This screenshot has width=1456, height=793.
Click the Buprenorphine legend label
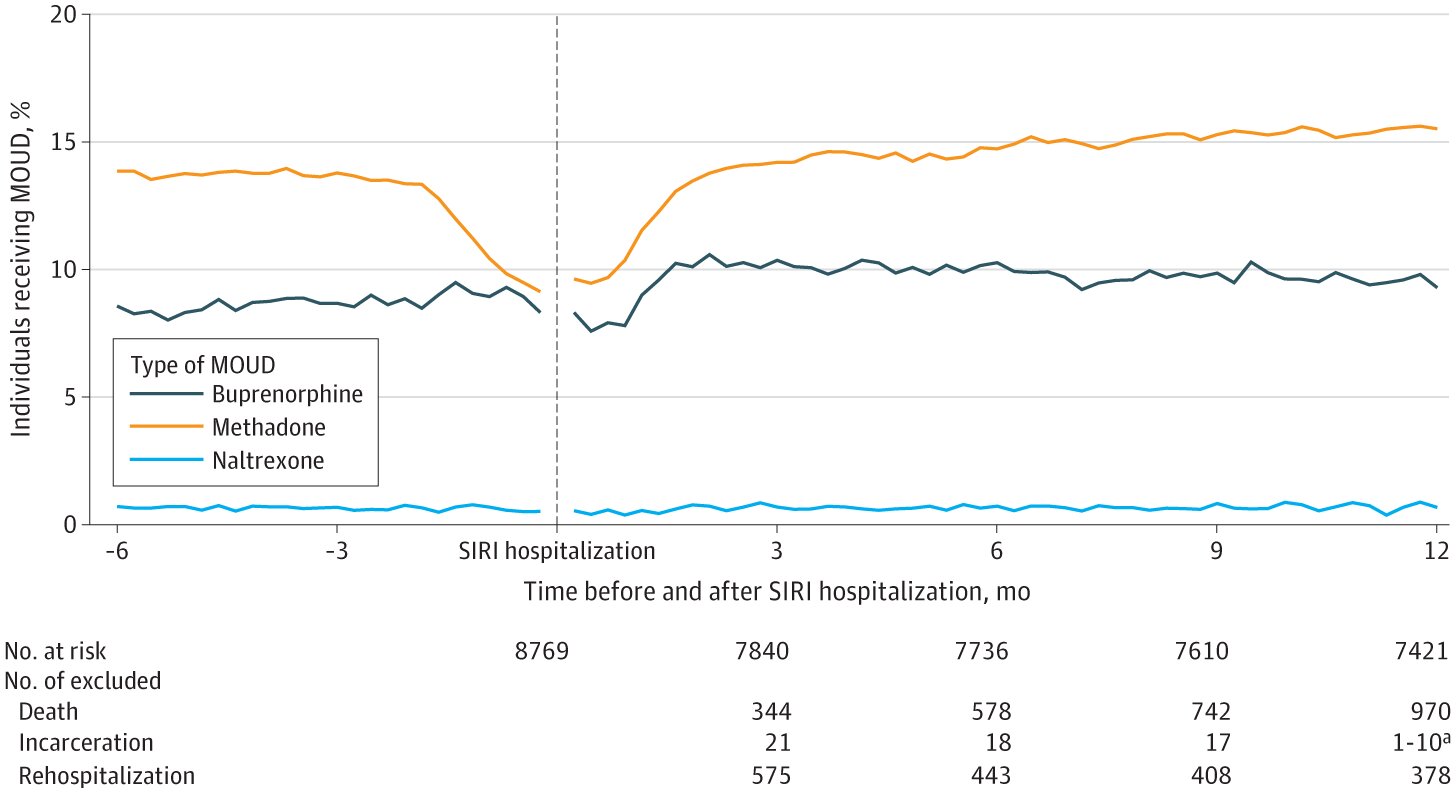[286, 394]
